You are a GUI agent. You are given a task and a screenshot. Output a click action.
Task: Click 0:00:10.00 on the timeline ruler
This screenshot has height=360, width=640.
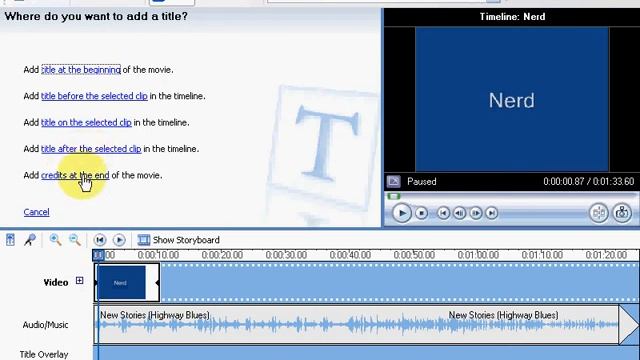158,255
